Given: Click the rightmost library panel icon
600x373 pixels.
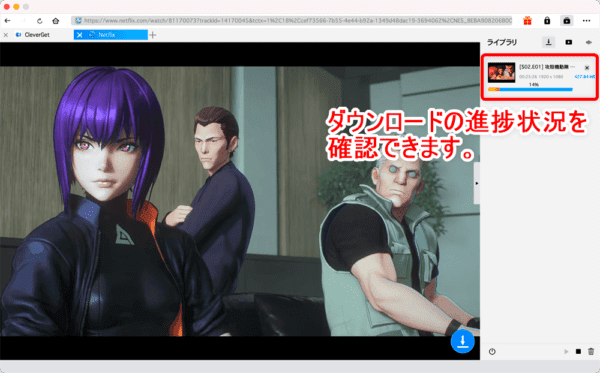Looking at the screenshot, I should click(589, 42).
